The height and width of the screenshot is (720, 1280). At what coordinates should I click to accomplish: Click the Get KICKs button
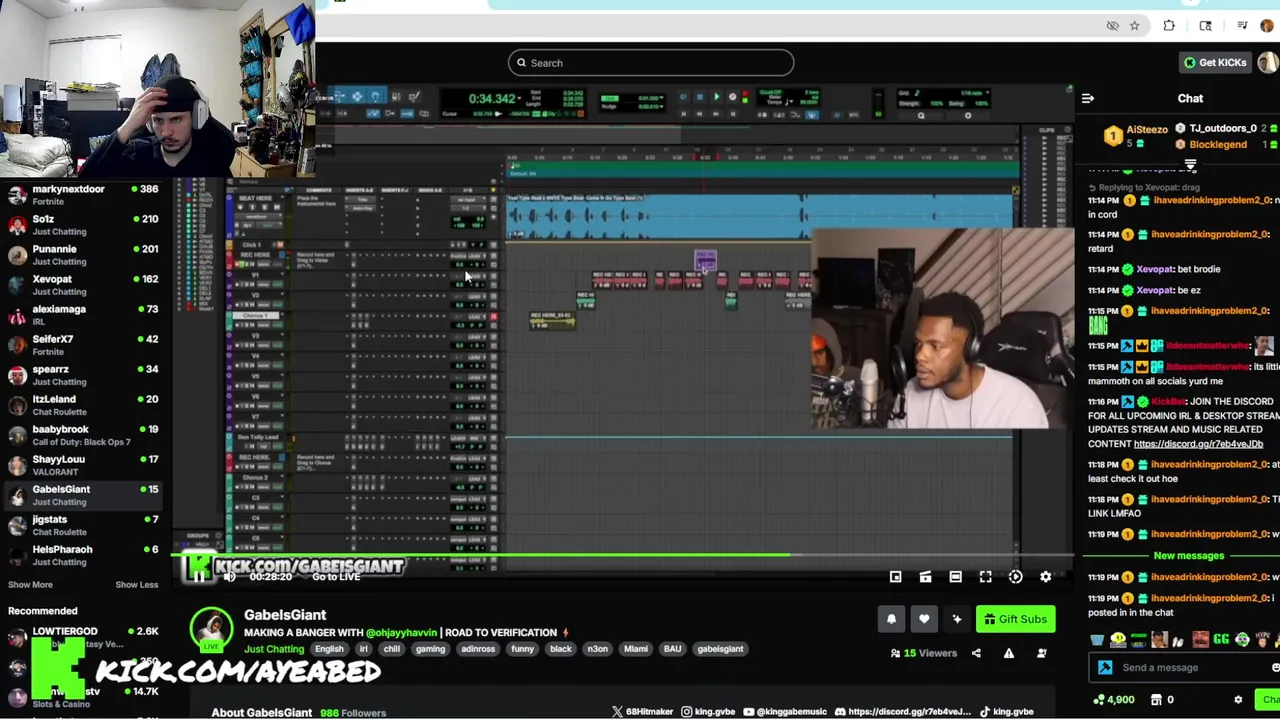coord(1215,62)
